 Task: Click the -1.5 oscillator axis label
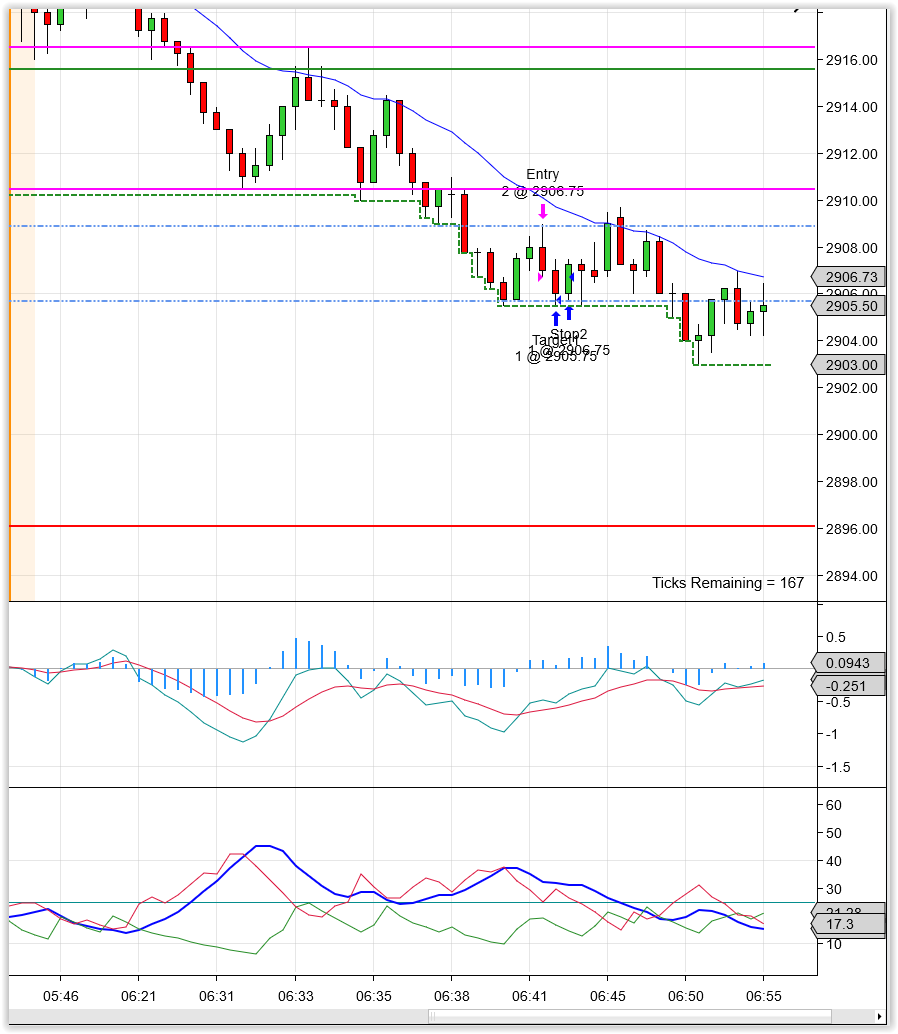click(x=838, y=767)
